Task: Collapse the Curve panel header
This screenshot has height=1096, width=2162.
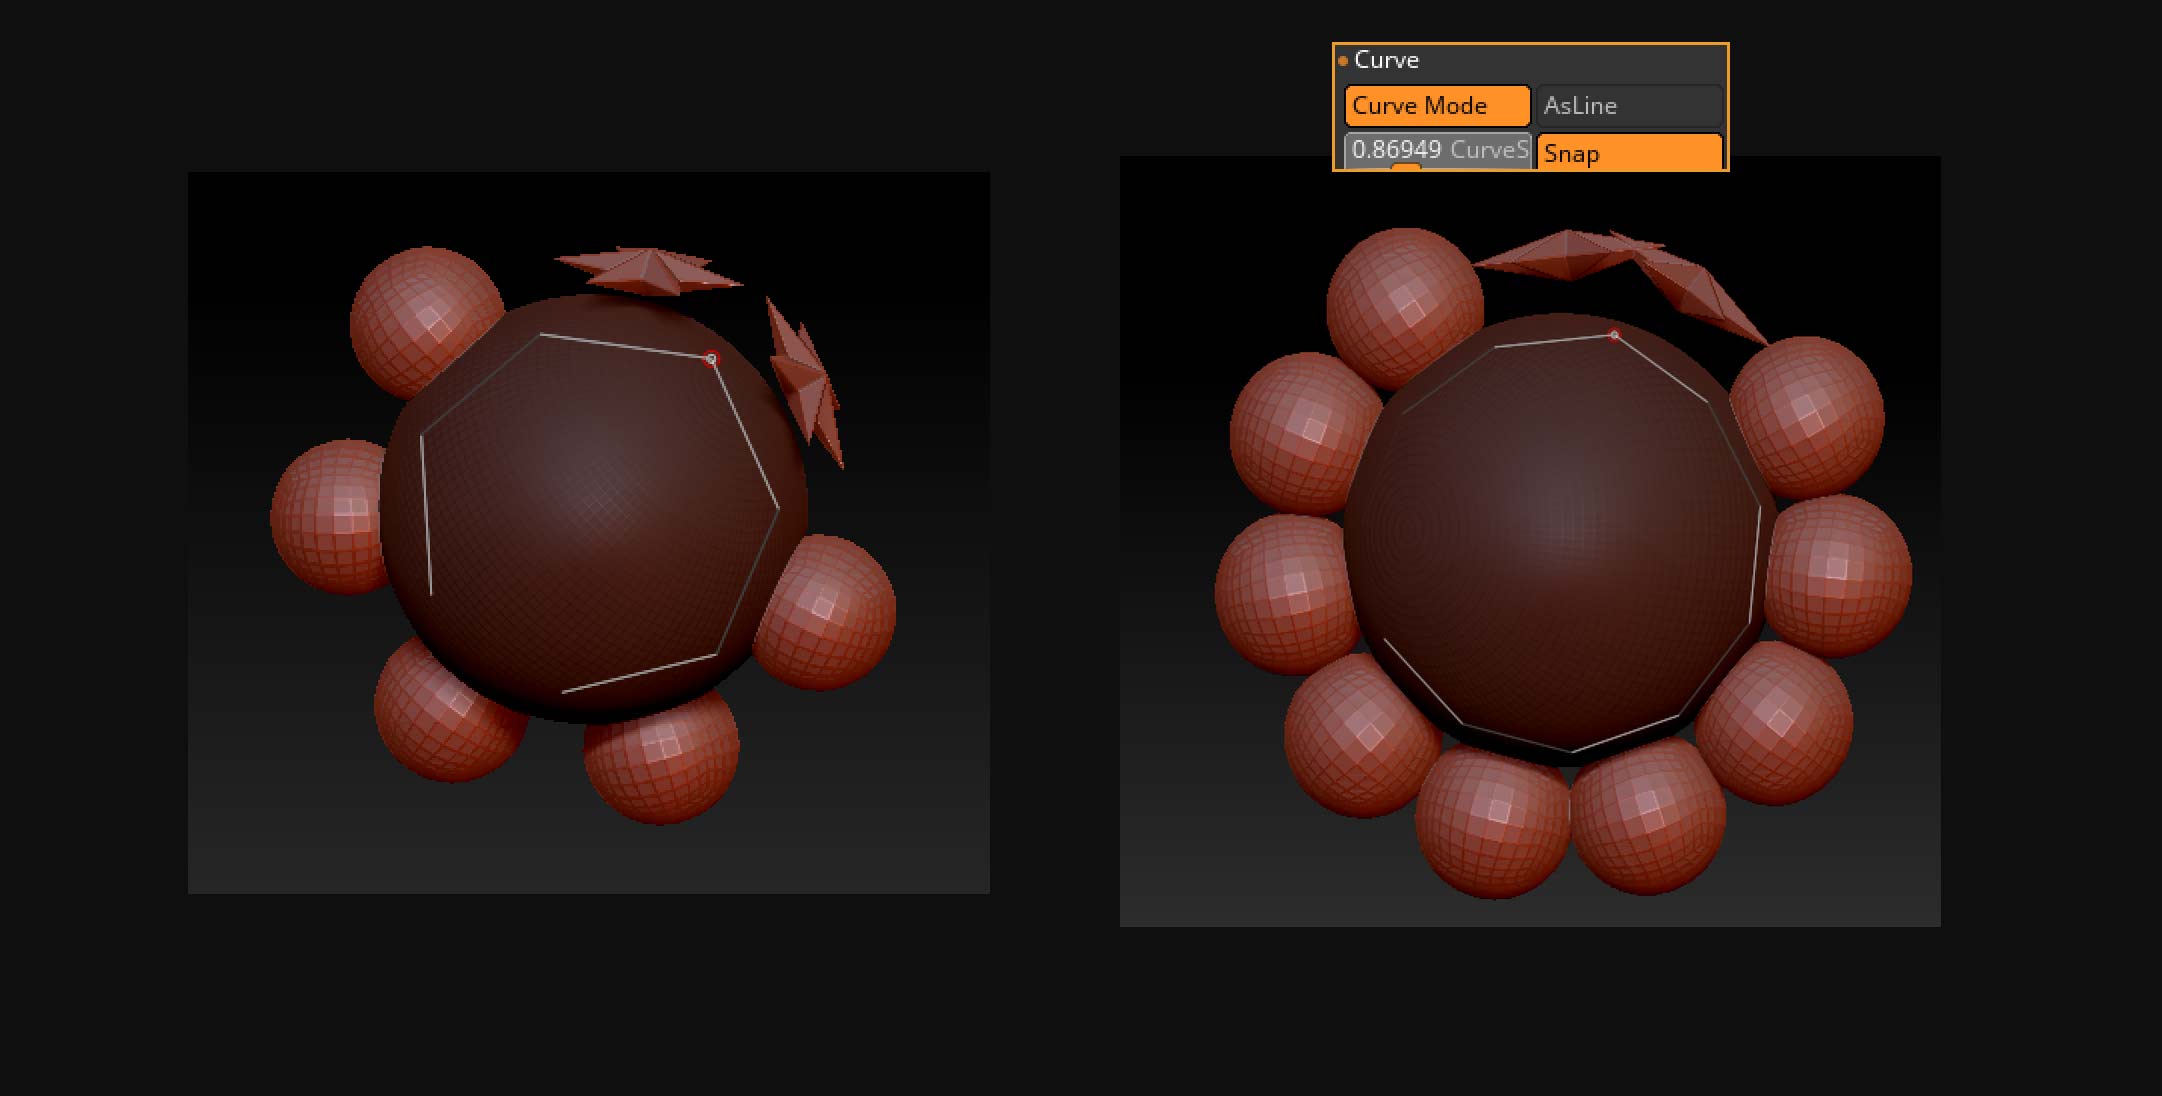Action: click(1386, 60)
